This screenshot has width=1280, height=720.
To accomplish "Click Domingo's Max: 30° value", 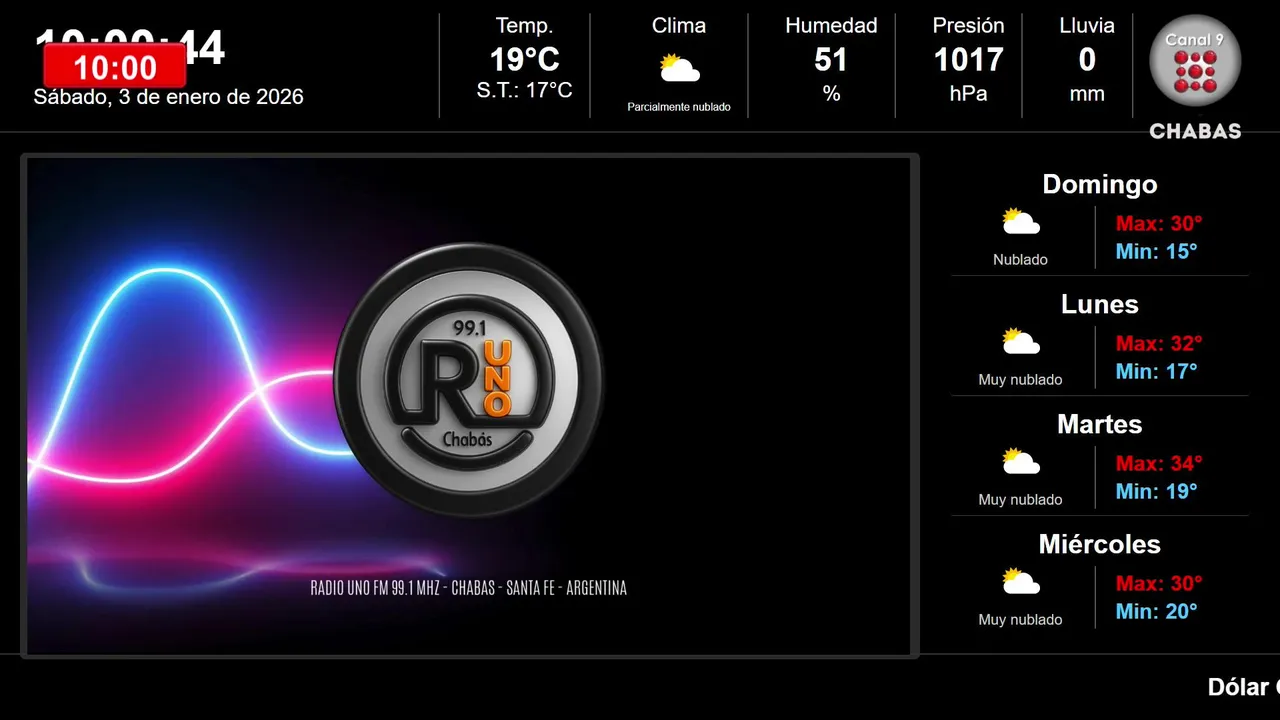I will 1159,223.
